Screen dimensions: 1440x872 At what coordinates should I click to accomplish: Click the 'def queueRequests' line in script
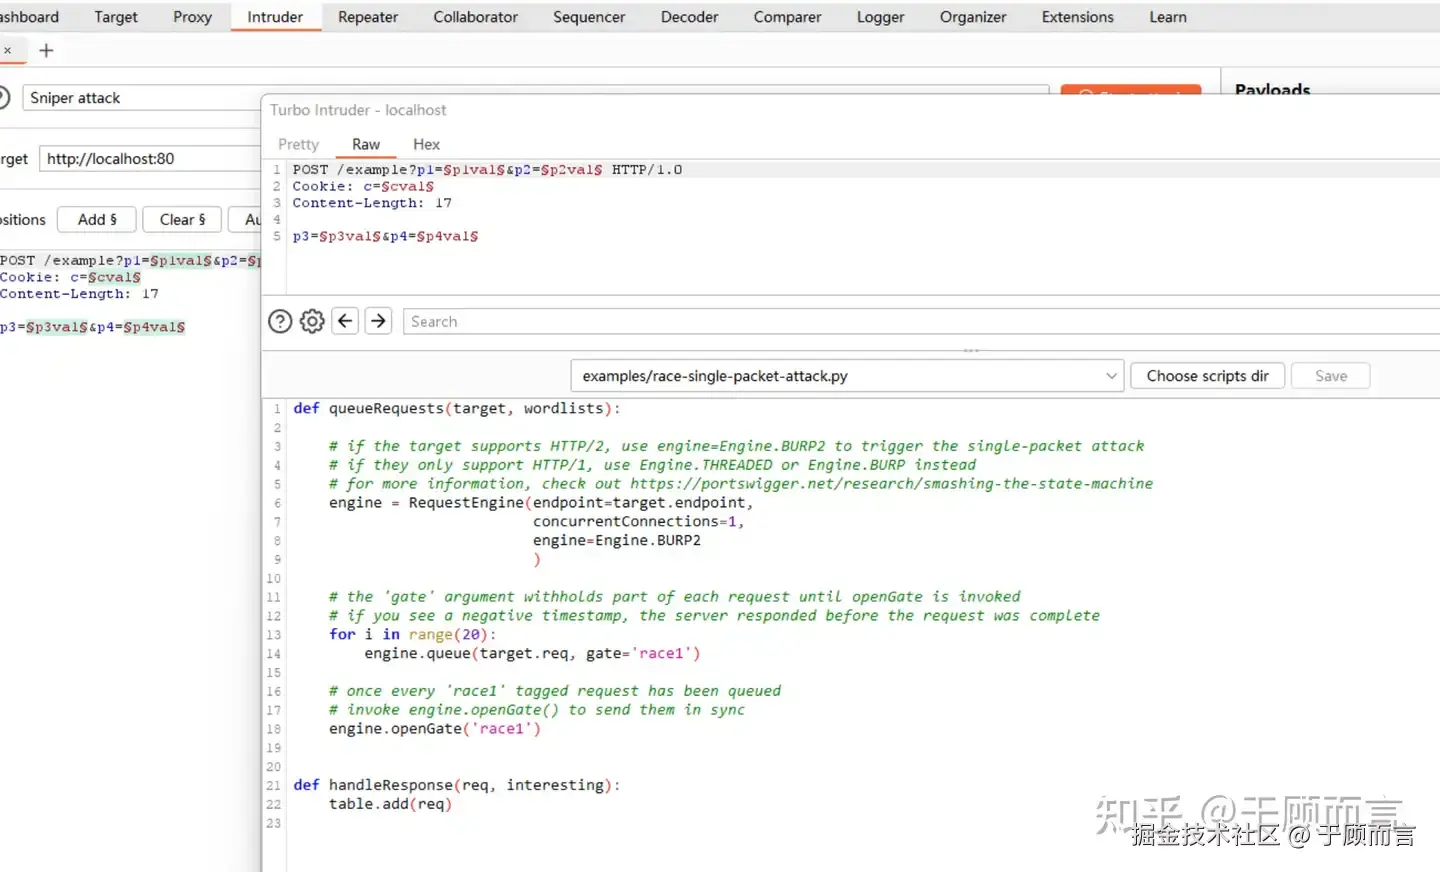coord(457,408)
